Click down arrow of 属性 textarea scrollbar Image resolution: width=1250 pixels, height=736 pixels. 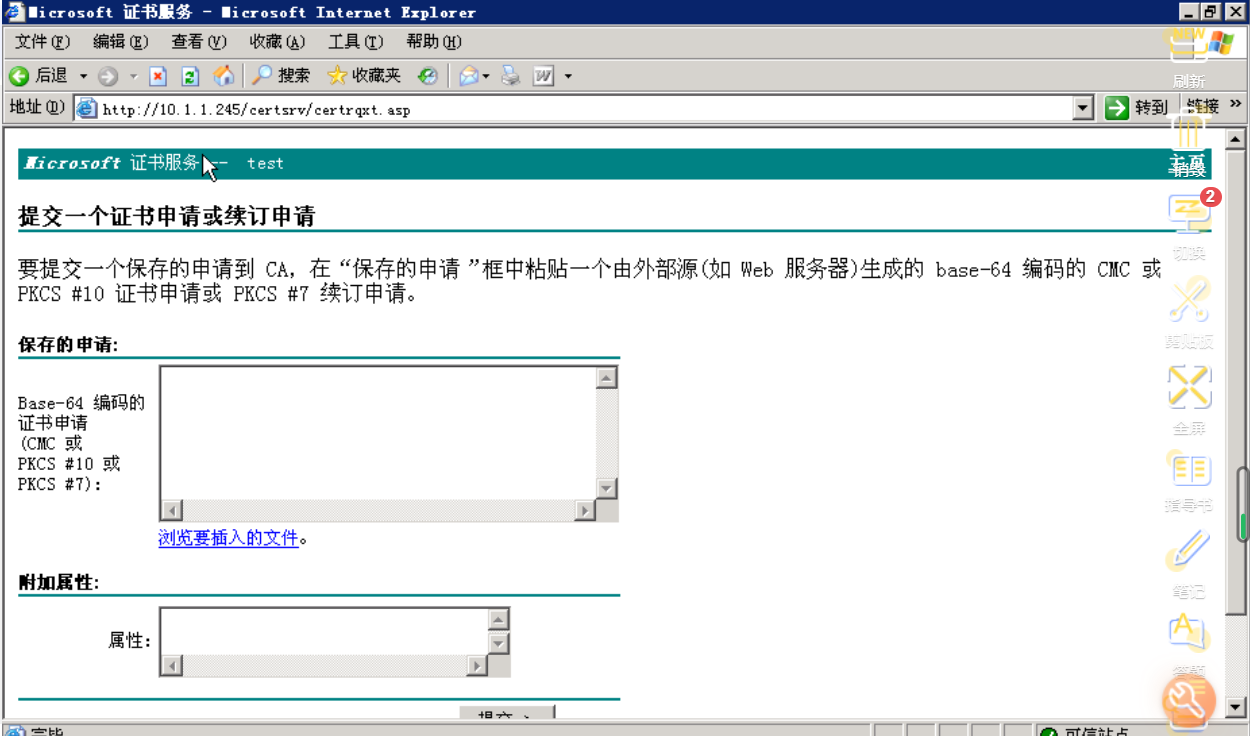coord(499,643)
